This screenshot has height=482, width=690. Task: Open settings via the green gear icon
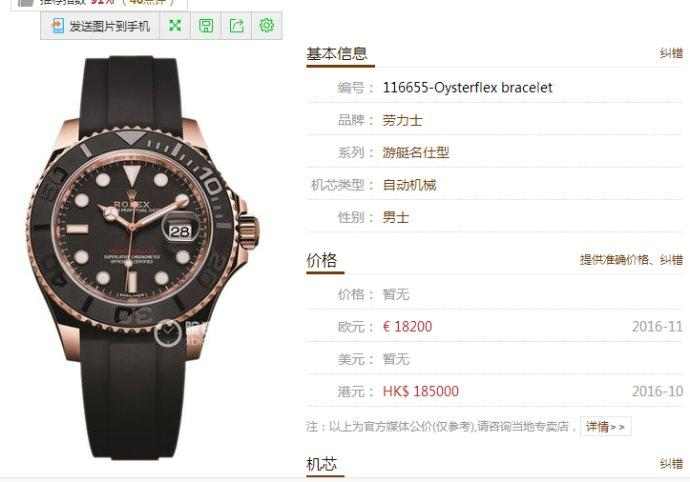(x=267, y=26)
